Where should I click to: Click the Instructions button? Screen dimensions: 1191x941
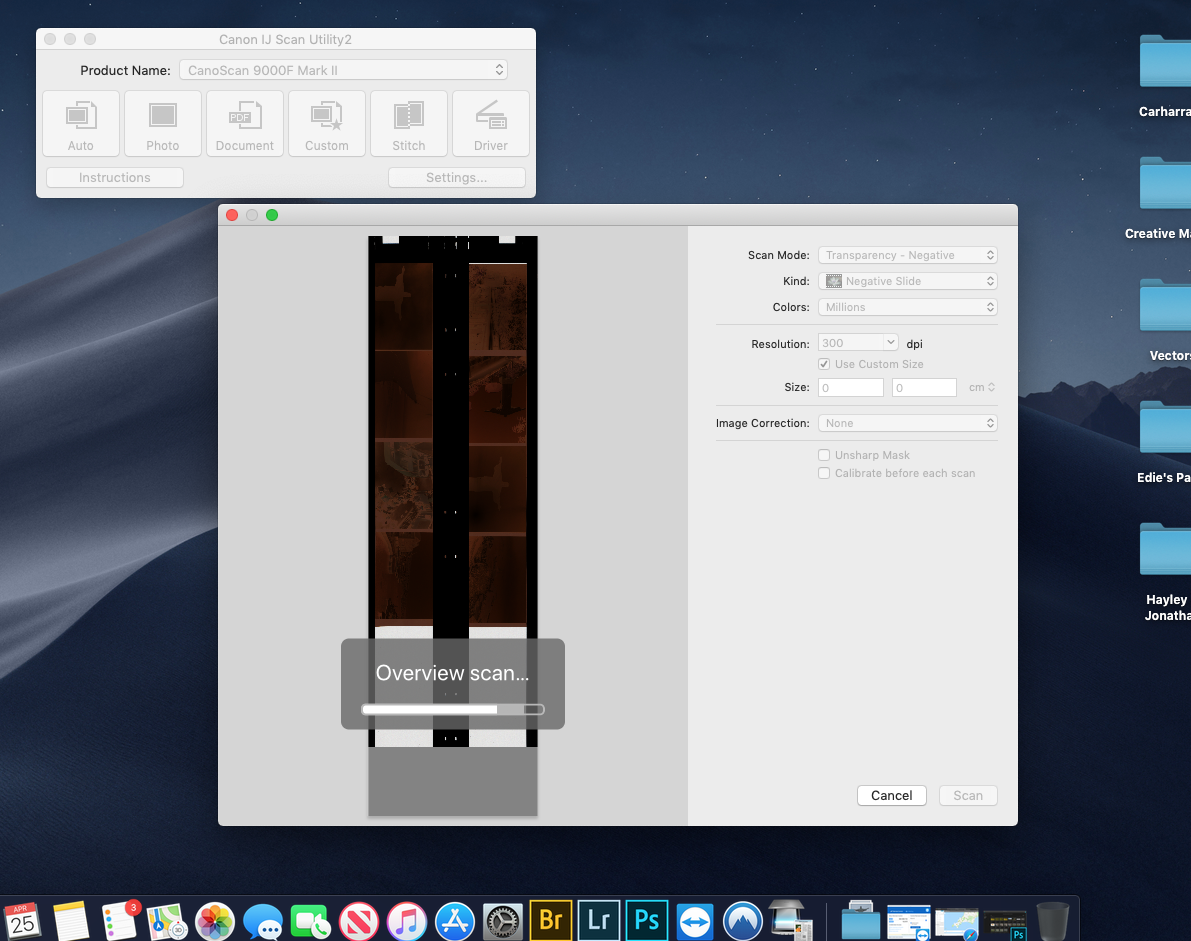coord(115,178)
